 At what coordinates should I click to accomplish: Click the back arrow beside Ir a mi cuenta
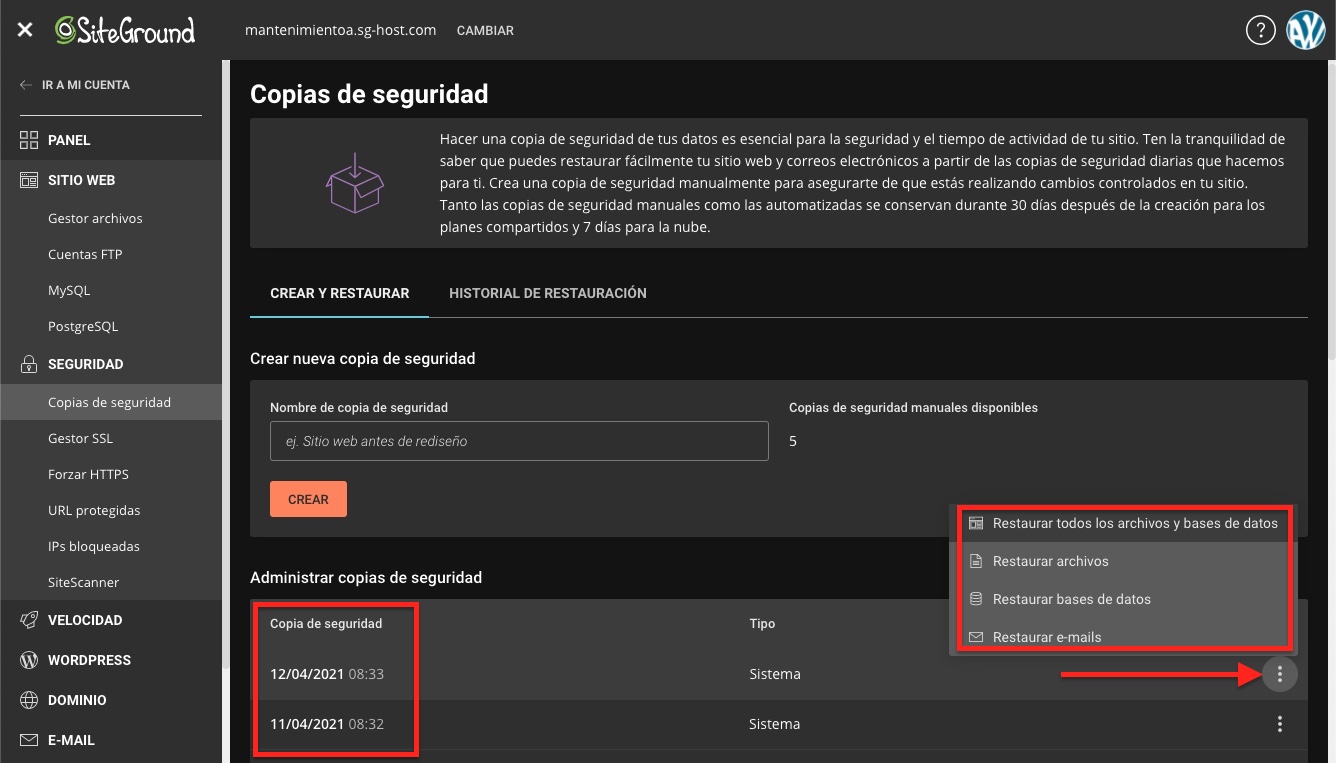tap(26, 85)
